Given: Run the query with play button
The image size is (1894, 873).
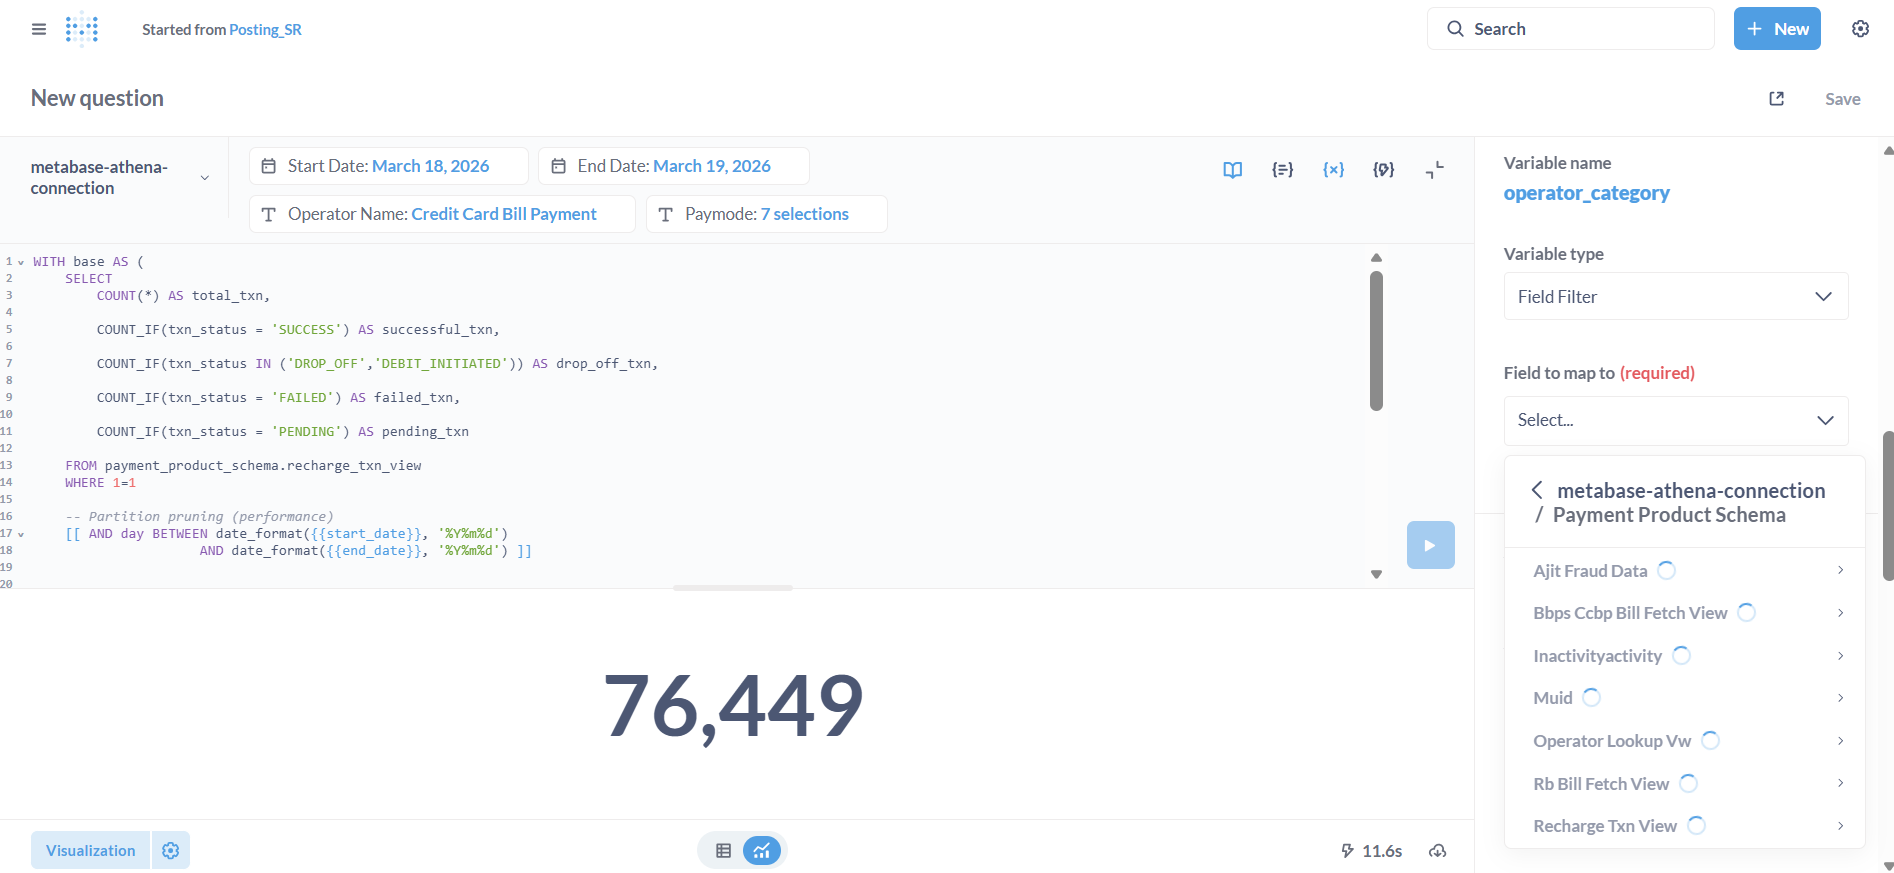Looking at the screenshot, I should pyautogui.click(x=1430, y=545).
